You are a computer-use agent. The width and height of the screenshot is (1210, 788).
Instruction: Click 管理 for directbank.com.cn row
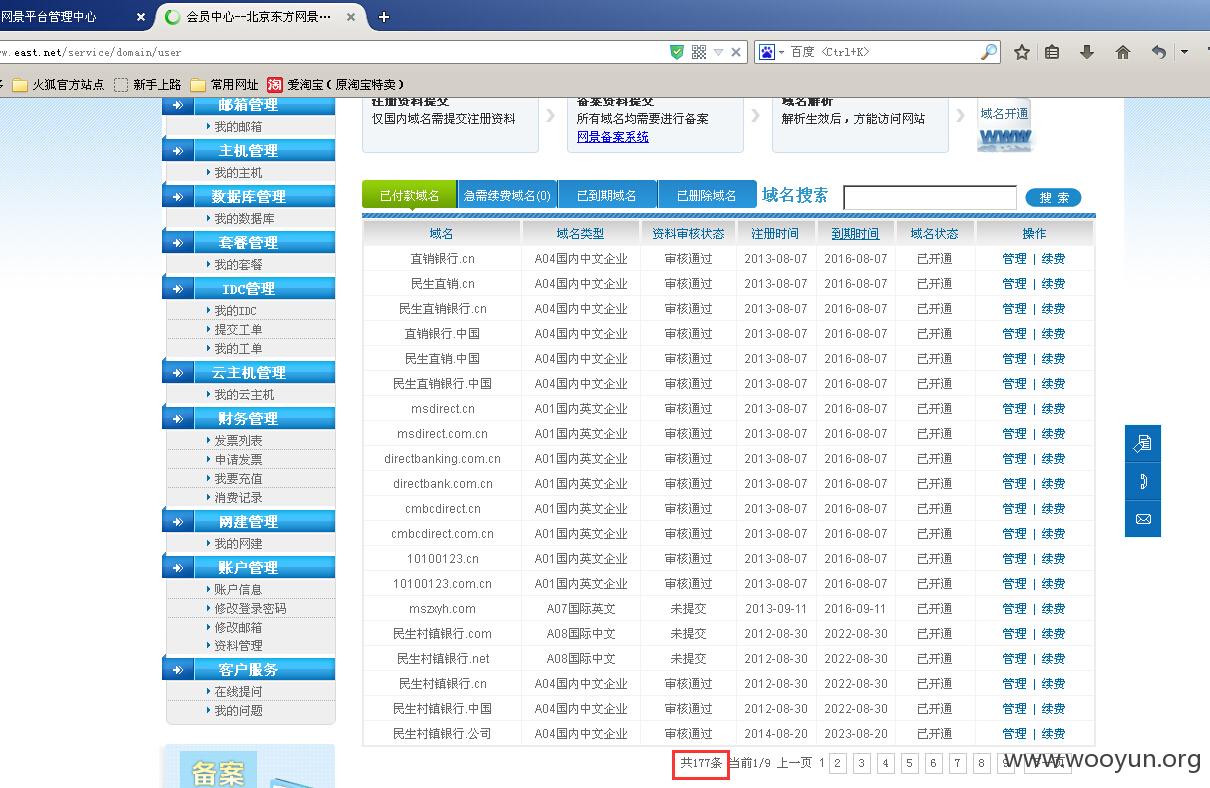1014,484
